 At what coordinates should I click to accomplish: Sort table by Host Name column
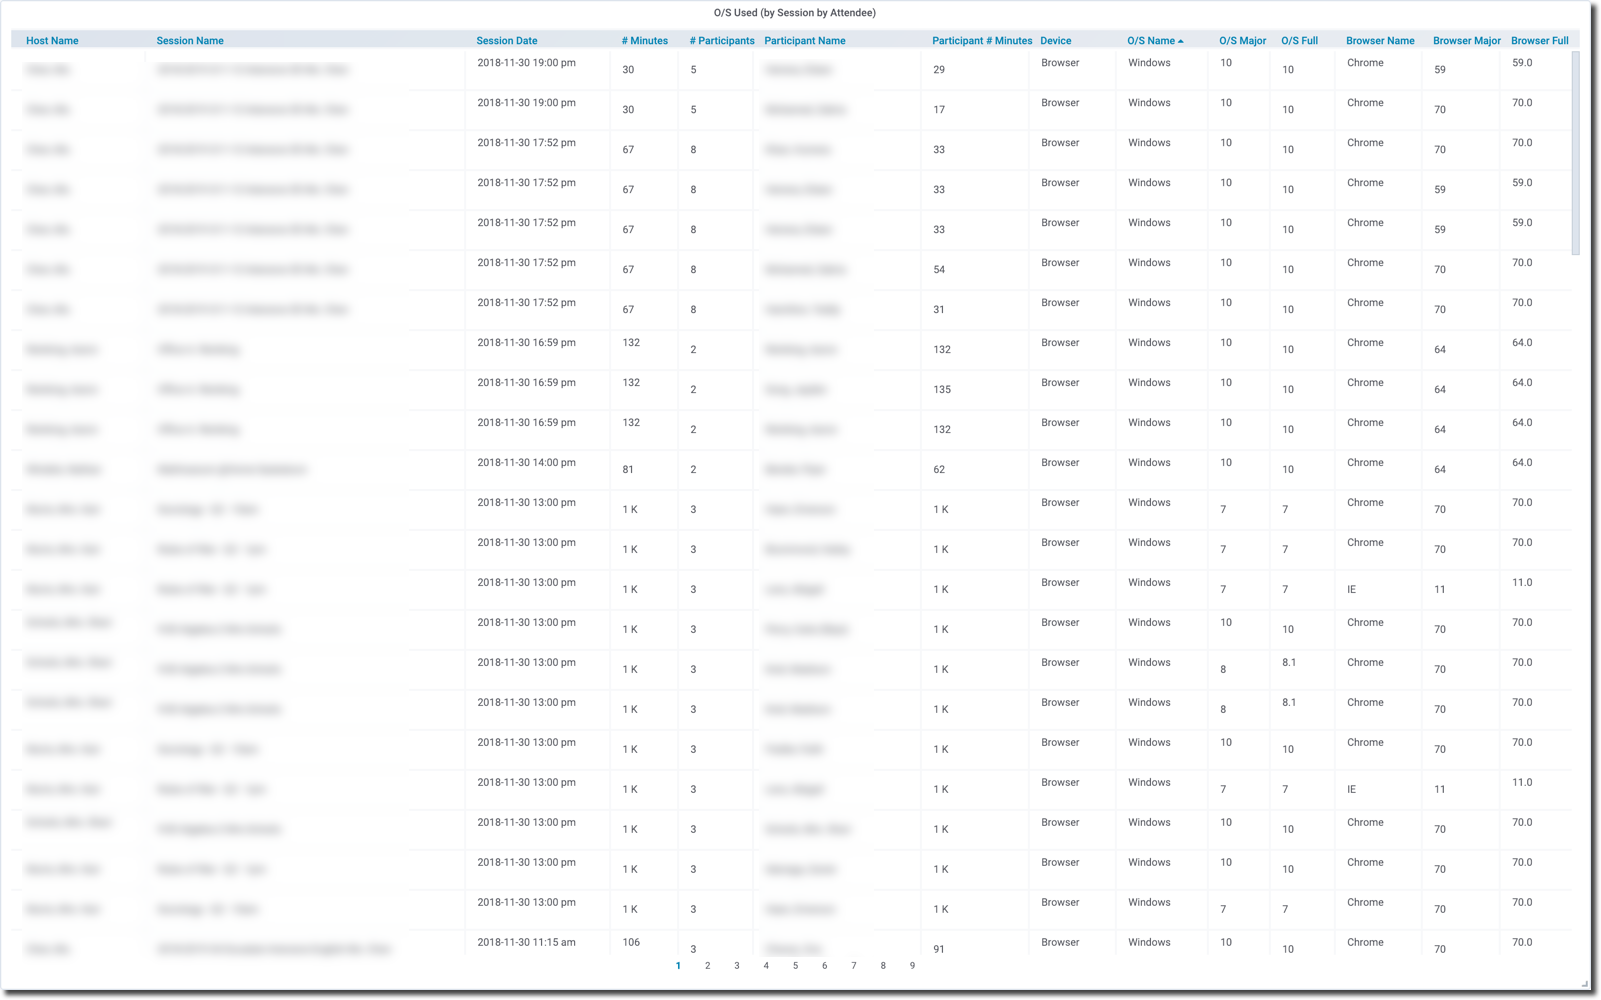point(52,41)
